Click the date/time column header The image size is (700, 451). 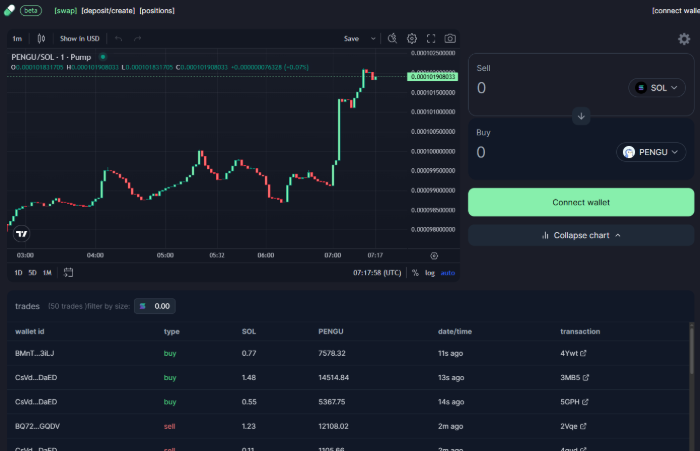455,331
